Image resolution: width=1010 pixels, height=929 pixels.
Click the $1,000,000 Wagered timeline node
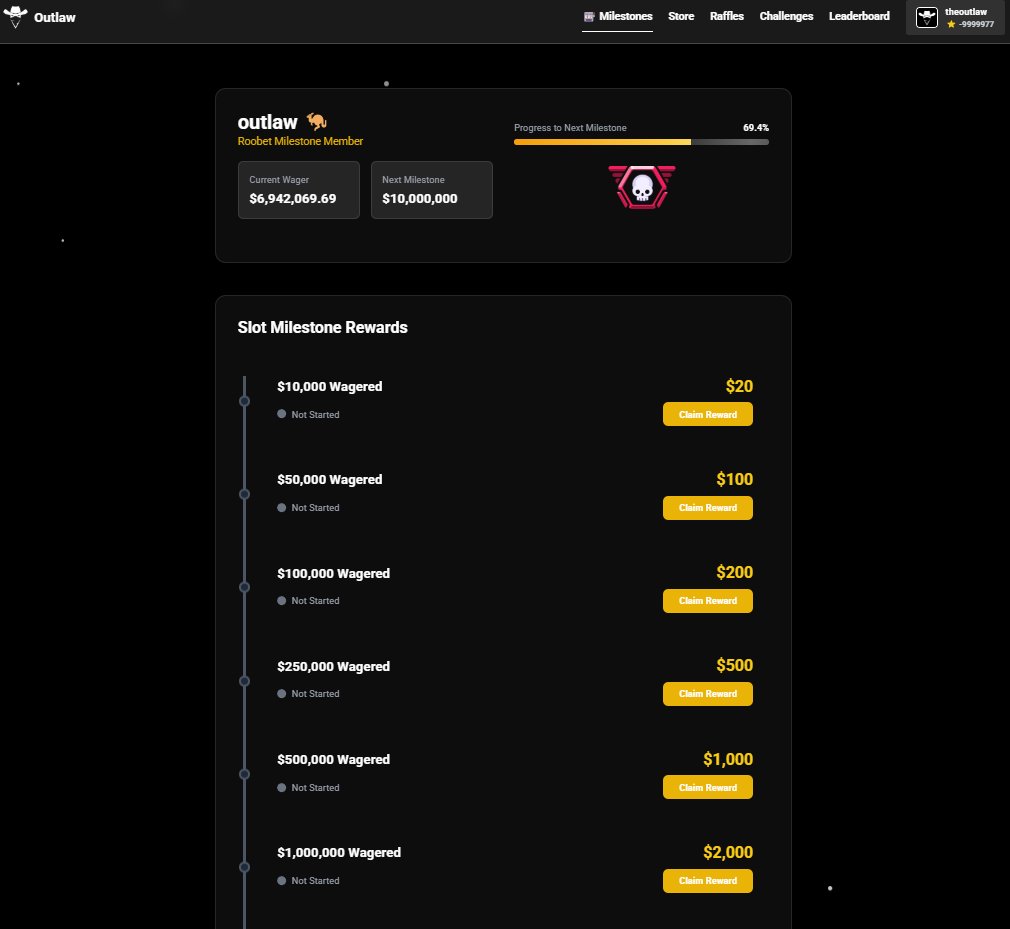(244, 867)
